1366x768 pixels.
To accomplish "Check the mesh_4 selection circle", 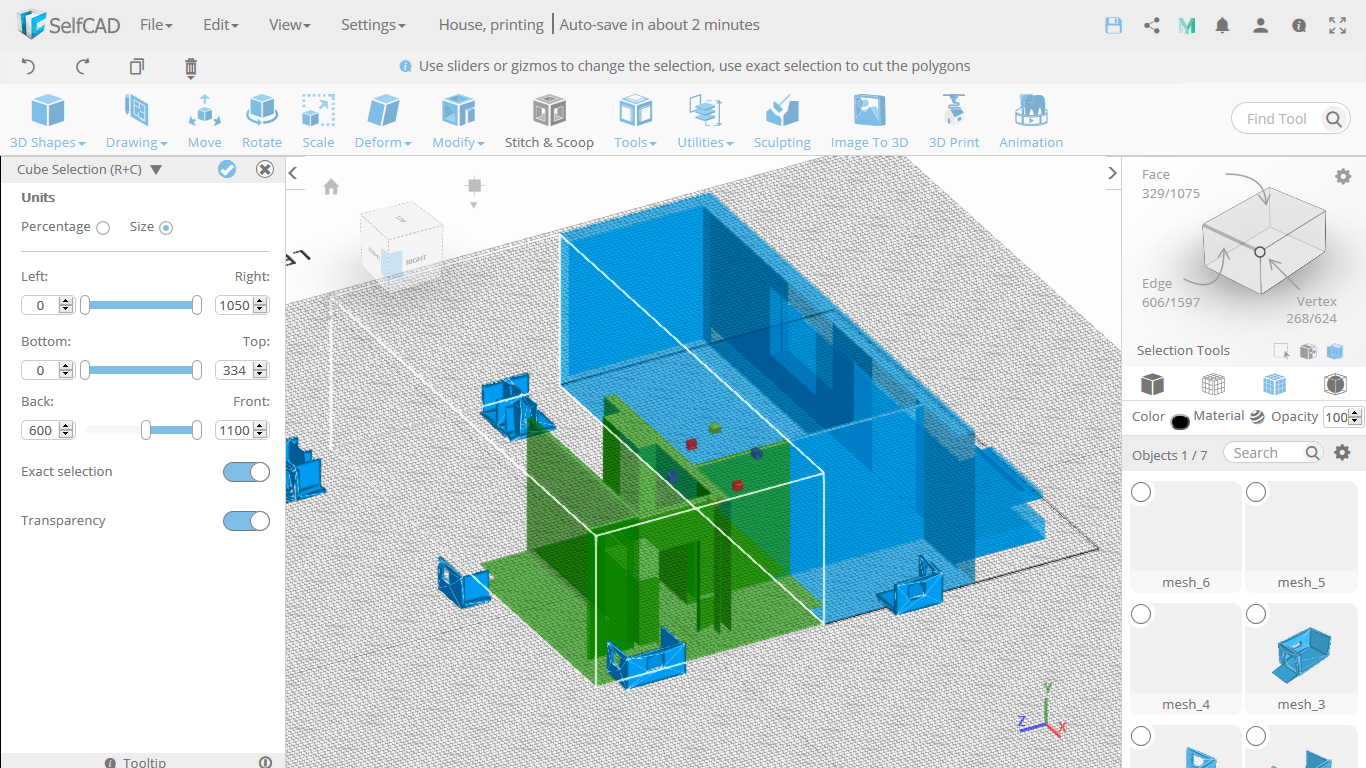I will click(1141, 614).
